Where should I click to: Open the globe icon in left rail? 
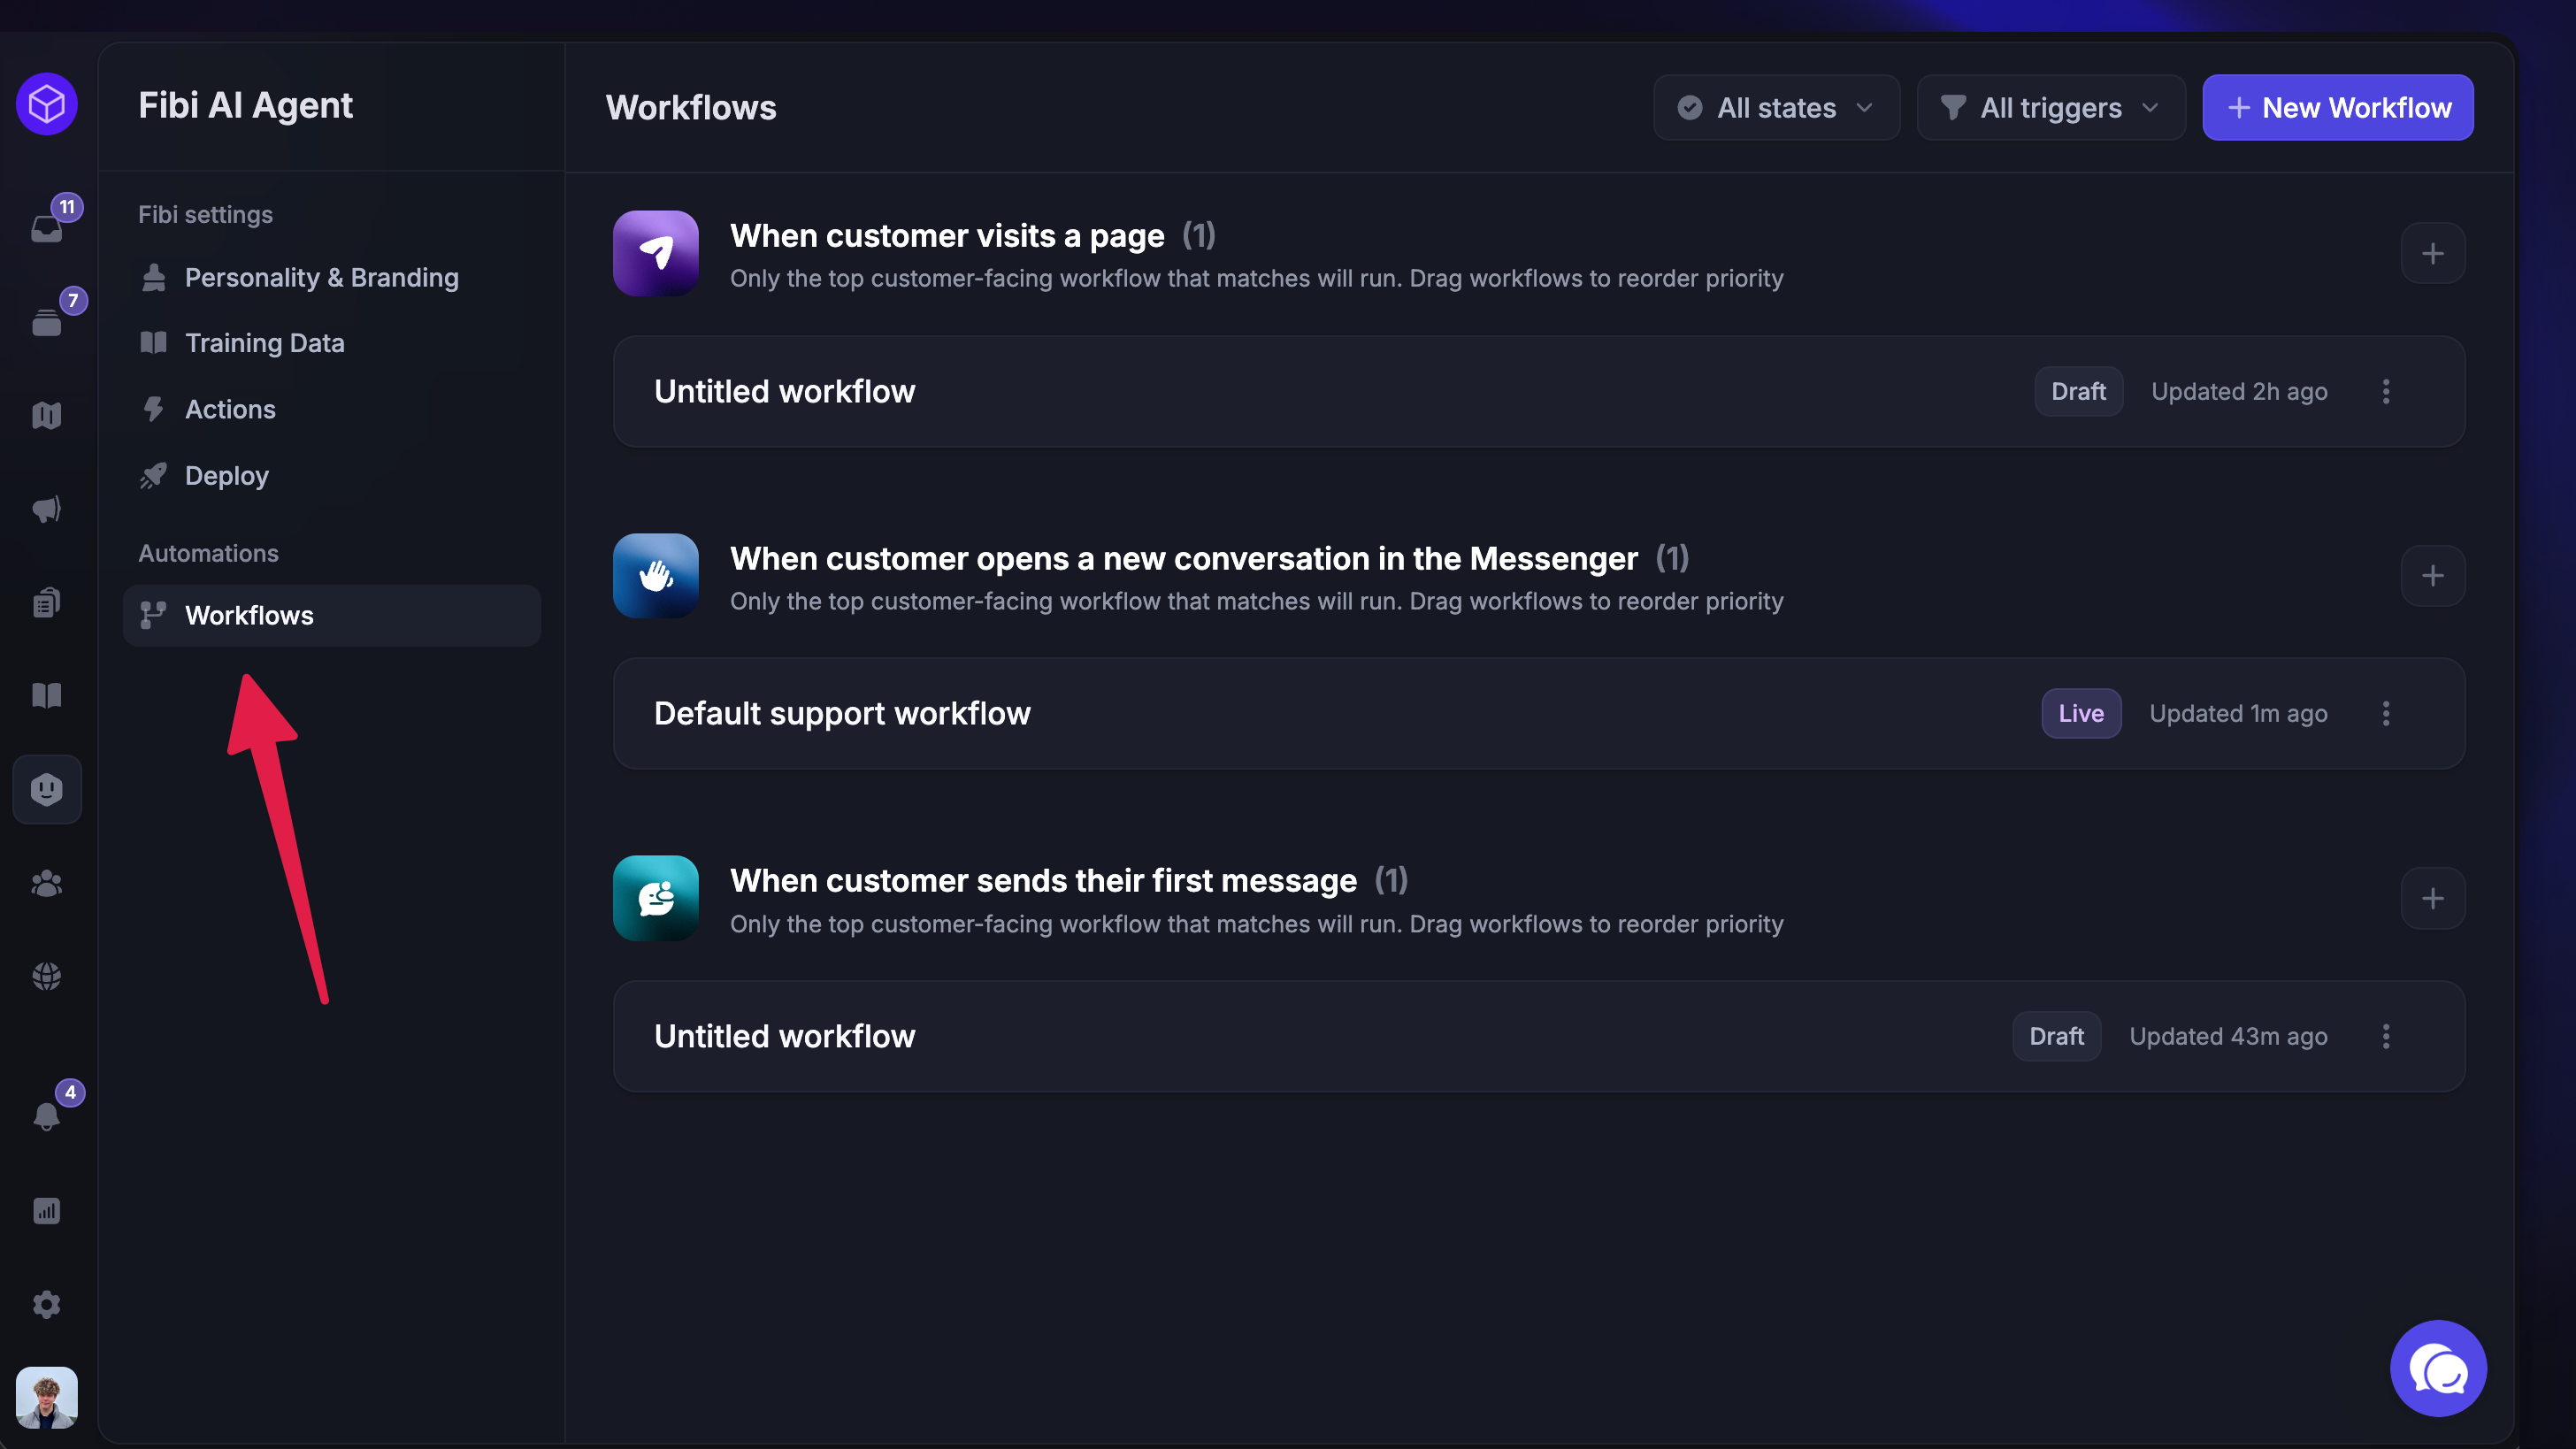47,976
